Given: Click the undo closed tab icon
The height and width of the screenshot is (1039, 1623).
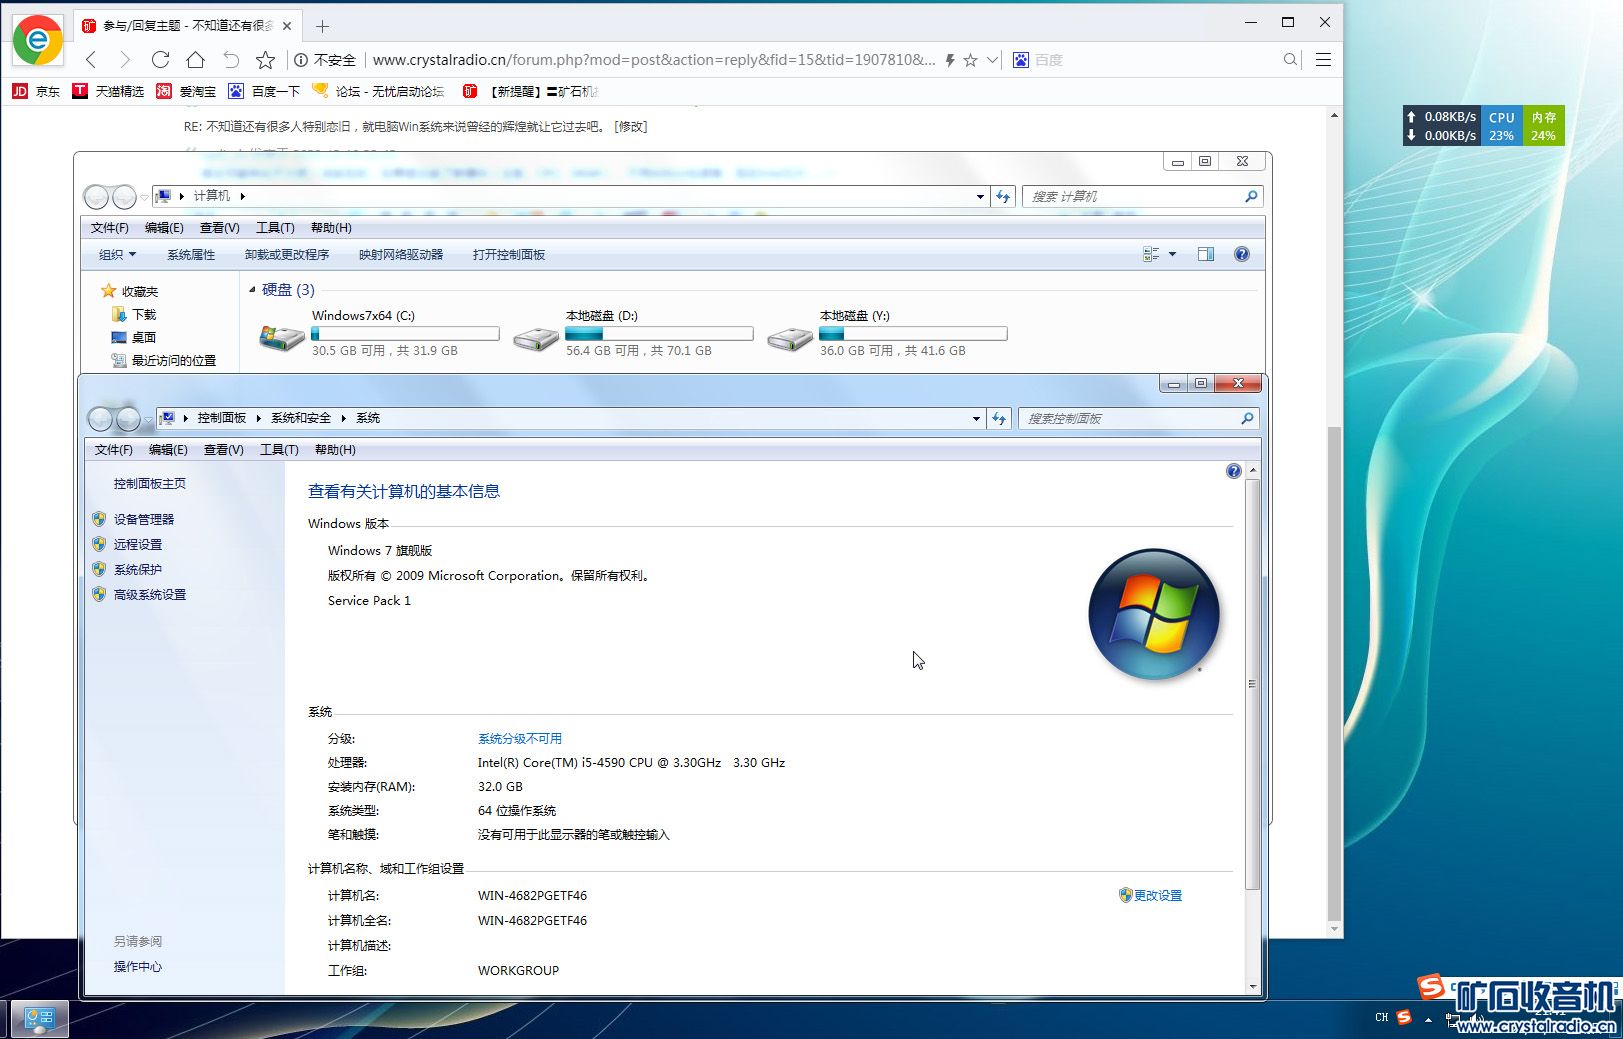Looking at the screenshot, I should click(231, 60).
